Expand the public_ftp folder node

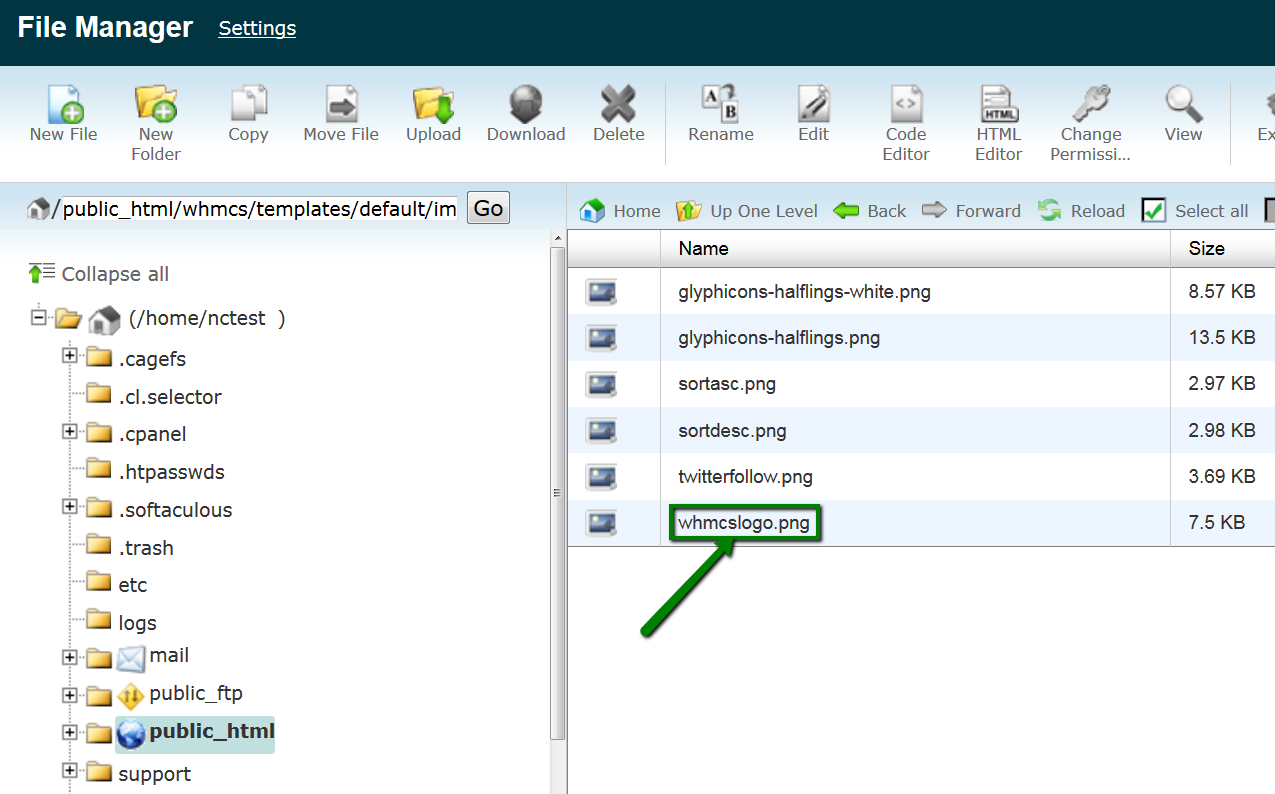pyautogui.click(x=69, y=695)
